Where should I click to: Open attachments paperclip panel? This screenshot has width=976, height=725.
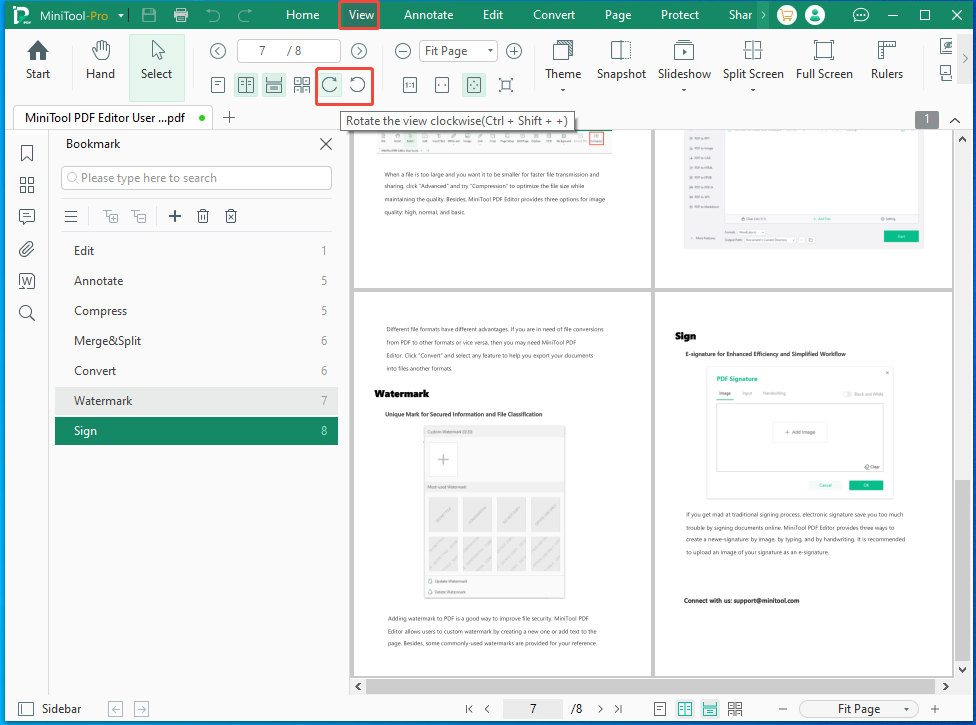pos(27,249)
